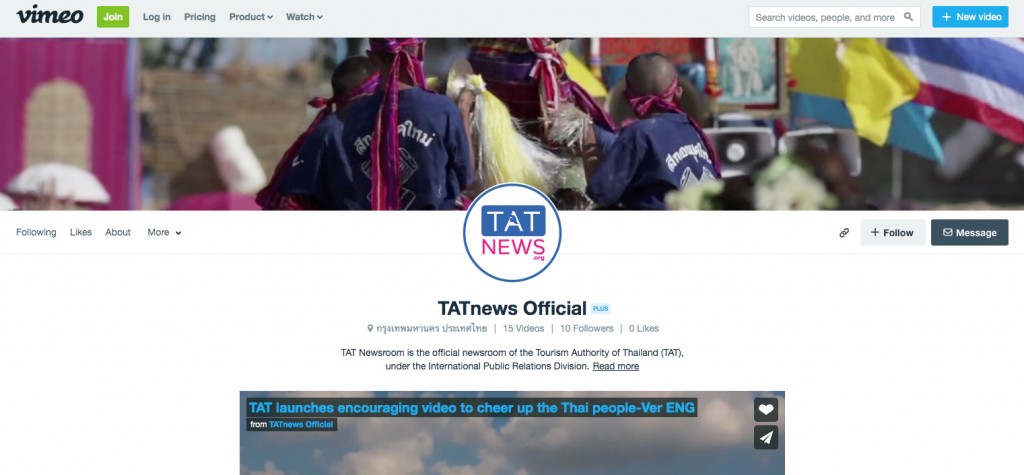Expand the More profile menu
Image resolution: width=1024 pixels, height=475 pixels.
coord(164,232)
